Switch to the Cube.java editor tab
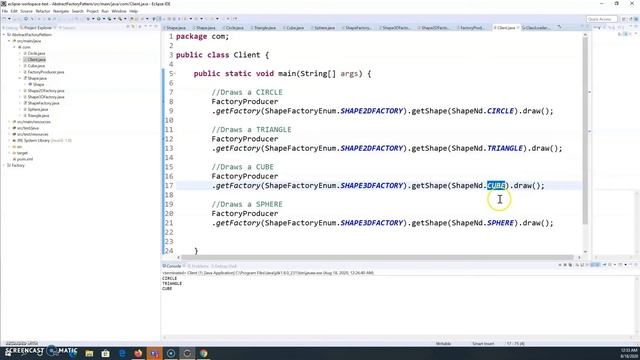The width and height of the screenshot is (640, 360). click(x=294, y=28)
